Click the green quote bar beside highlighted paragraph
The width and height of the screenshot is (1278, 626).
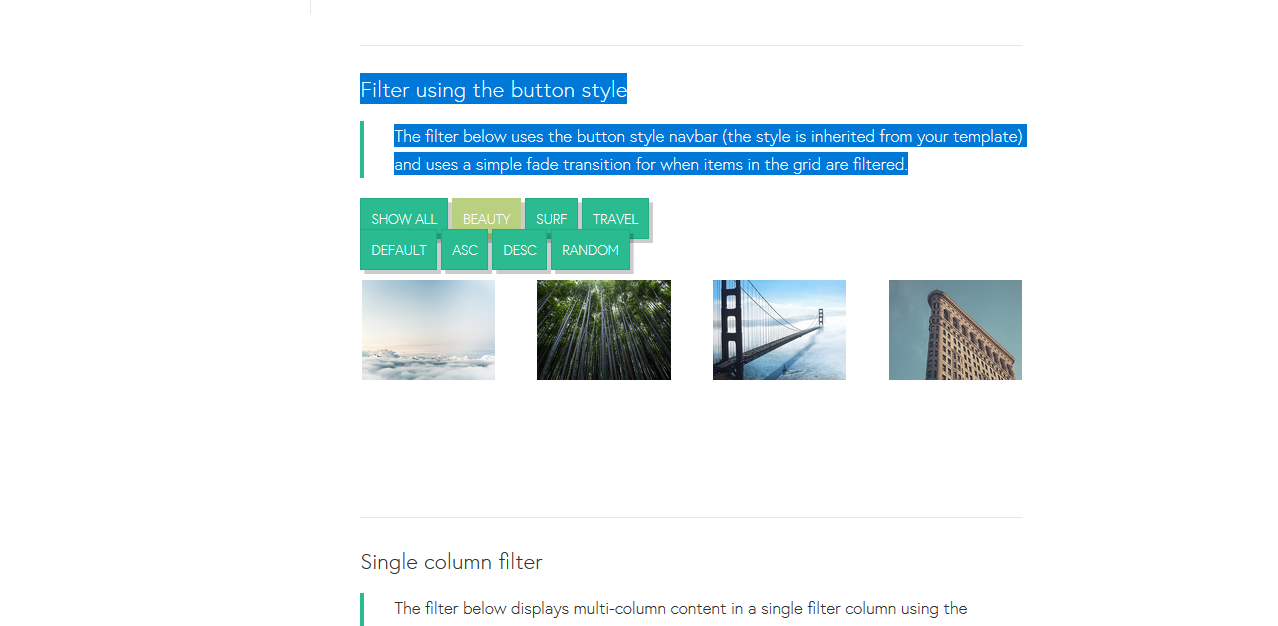click(x=362, y=149)
